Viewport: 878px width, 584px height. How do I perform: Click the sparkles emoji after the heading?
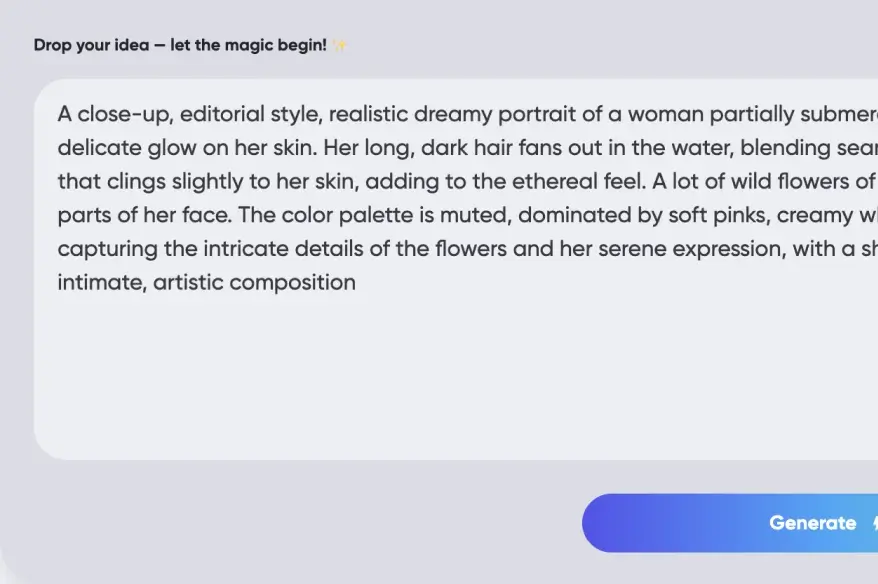tap(340, 45)
